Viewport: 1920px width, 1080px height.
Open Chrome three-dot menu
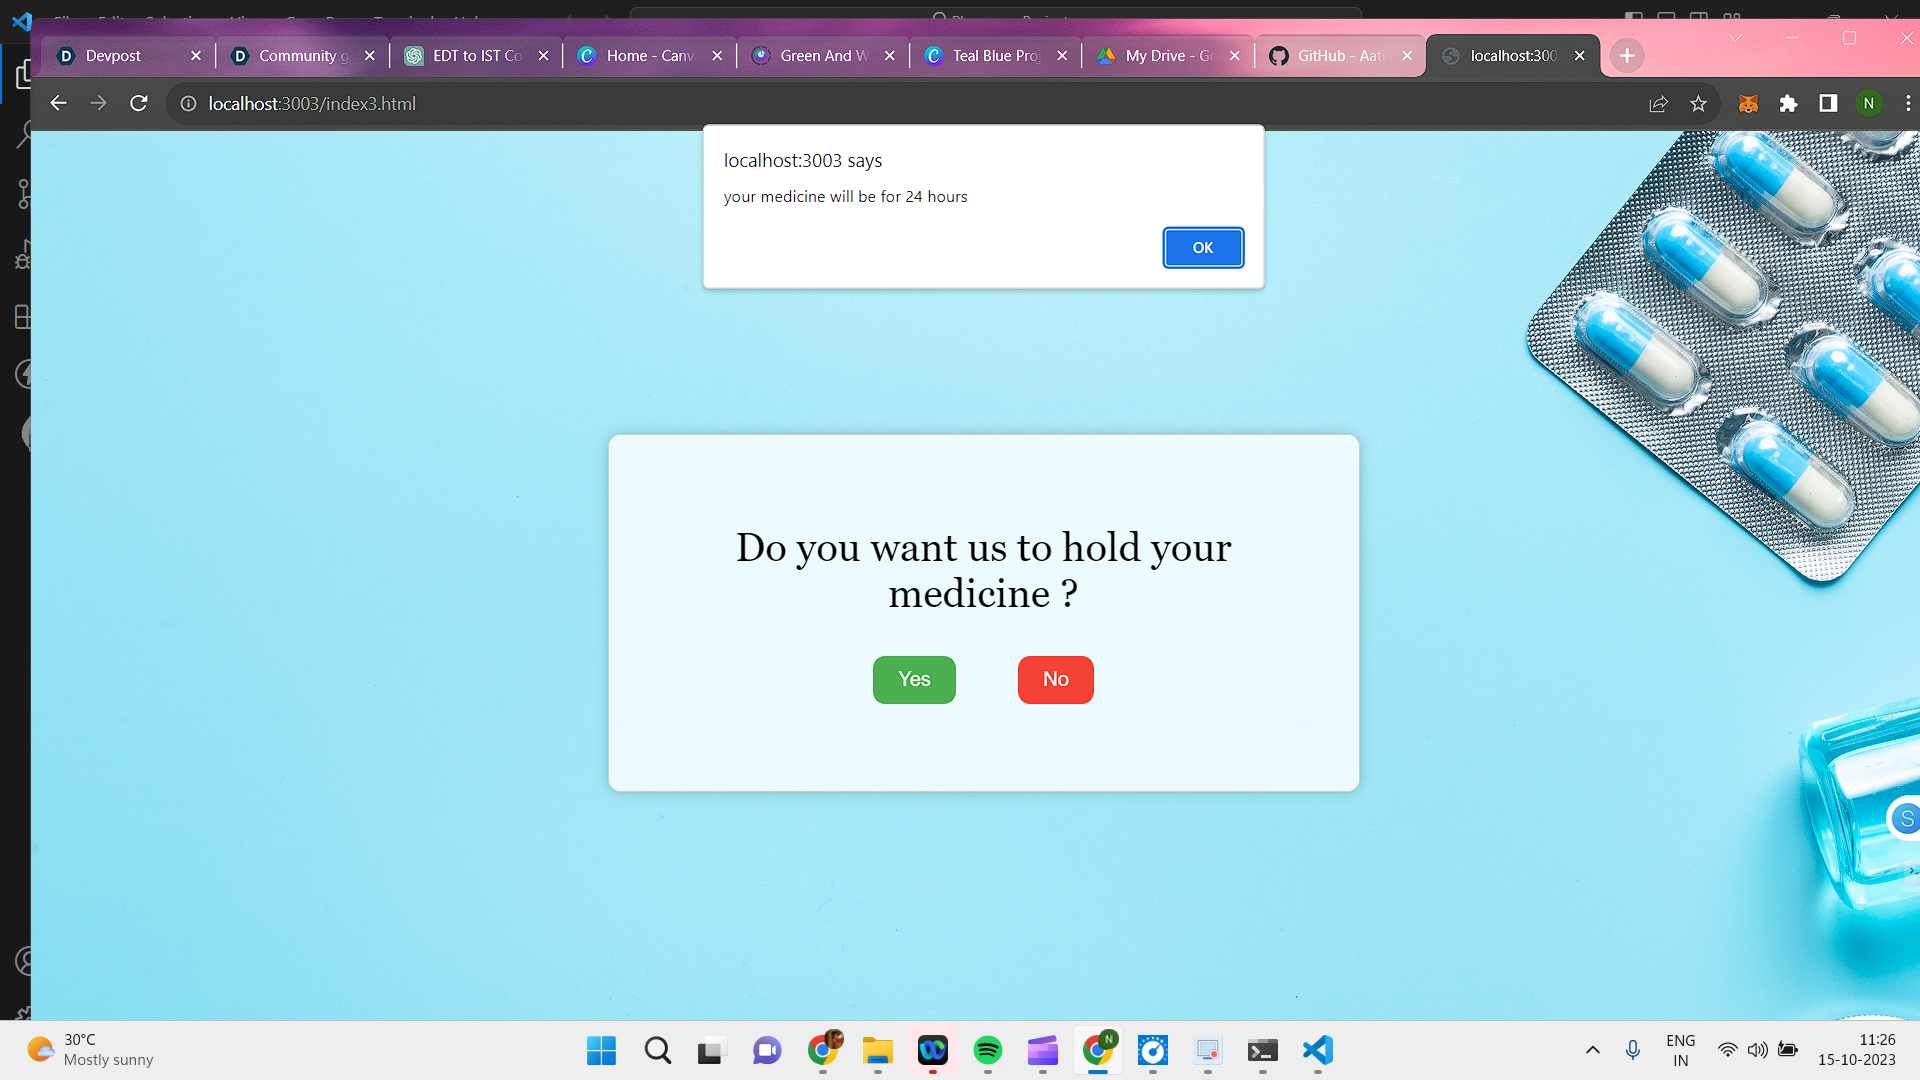[x=1908, y=103]
